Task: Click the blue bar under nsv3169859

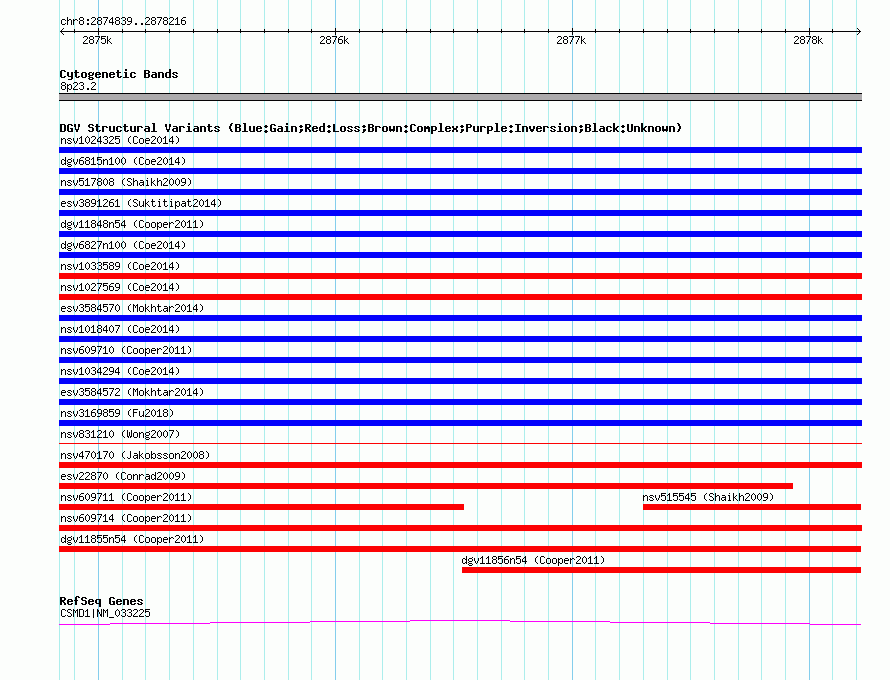Action: pos(460,423)
